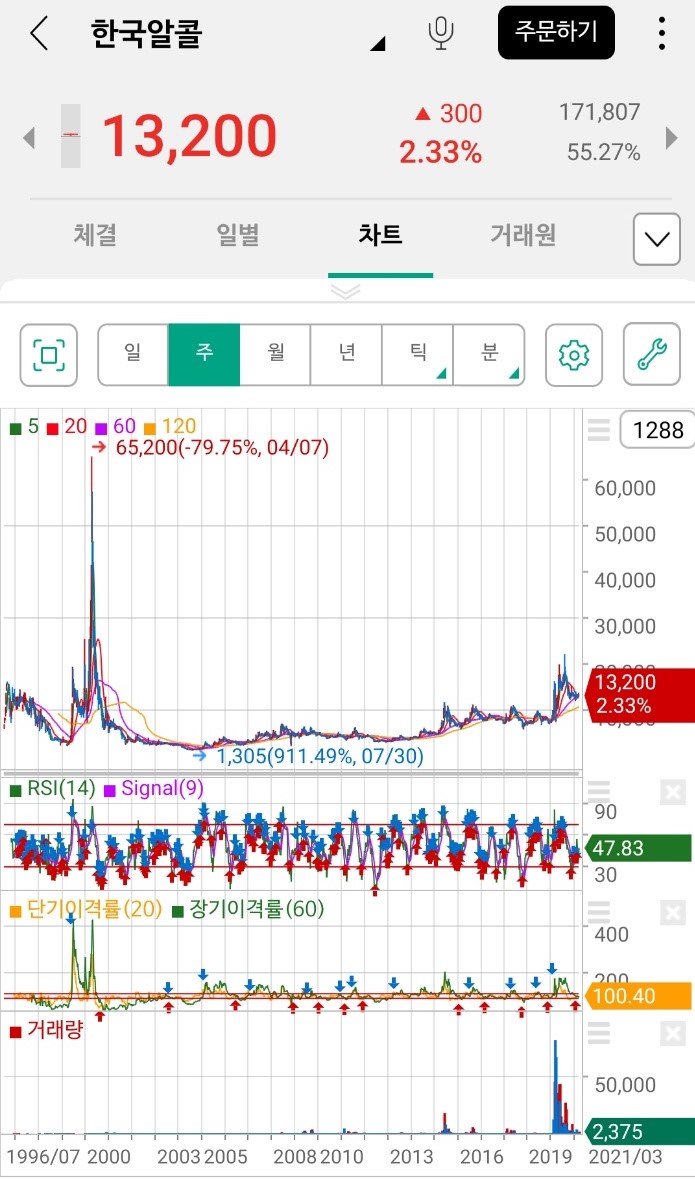The height and width of the screenshot is (1179, 695).
Task: Tap the Signal(9) legend label
Action: [153, 789]
